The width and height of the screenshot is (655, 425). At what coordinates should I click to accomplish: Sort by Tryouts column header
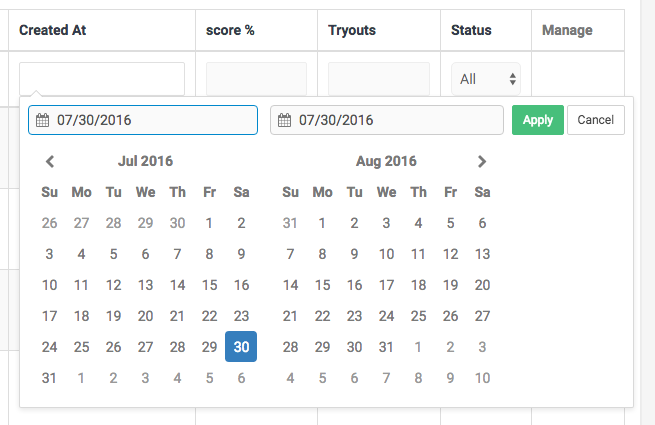point(352,30)
